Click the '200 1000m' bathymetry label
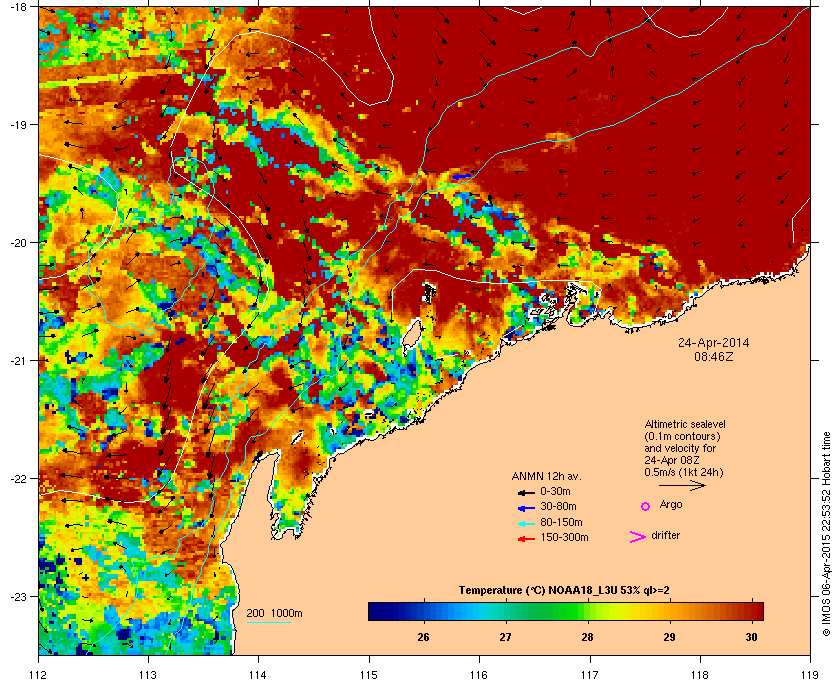The width and height of the screenshot is (840, 680). (274, 614)
